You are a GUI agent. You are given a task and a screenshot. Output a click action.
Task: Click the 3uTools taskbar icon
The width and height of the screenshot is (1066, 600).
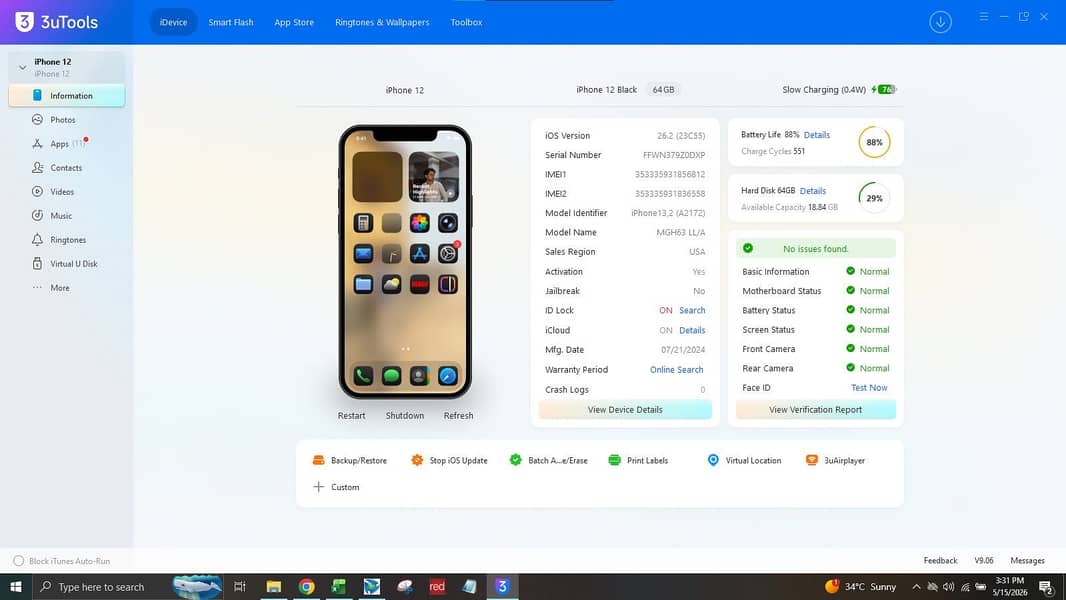point(502,586)
